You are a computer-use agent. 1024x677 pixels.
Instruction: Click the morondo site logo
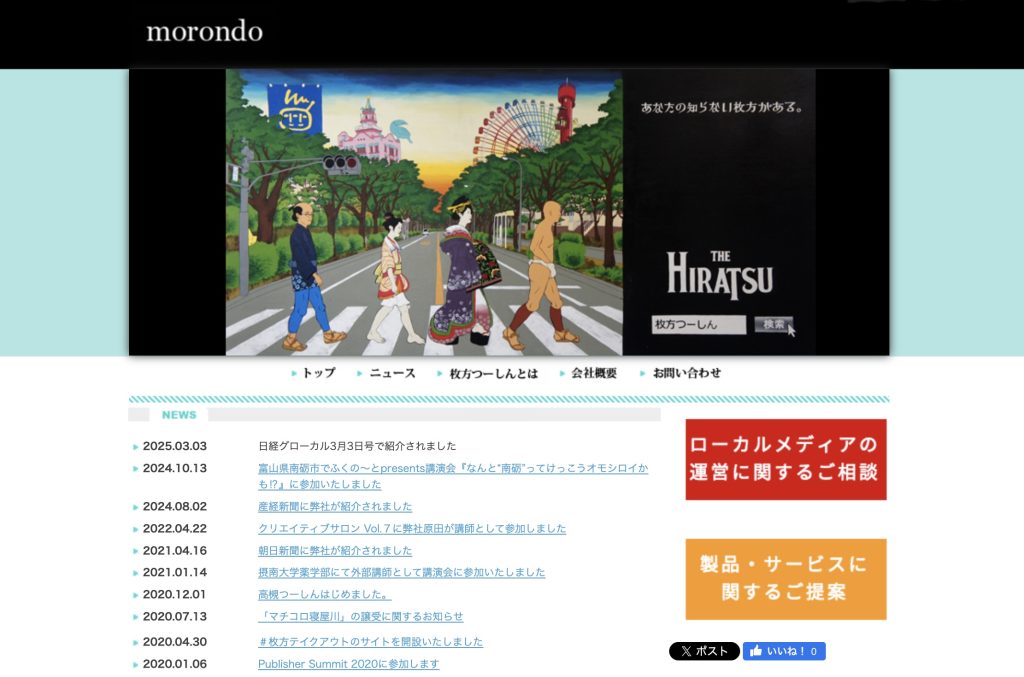[204, 31]
